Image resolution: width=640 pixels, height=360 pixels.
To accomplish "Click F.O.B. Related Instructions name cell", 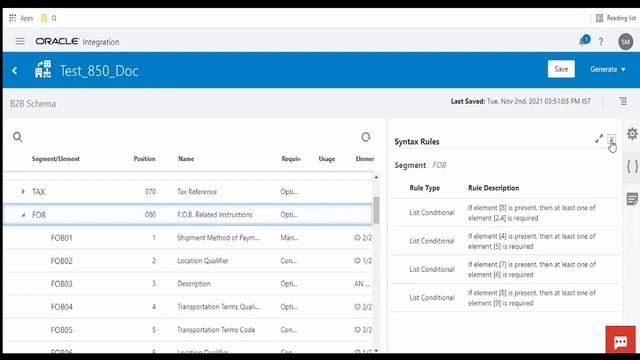I will pos(215,214).
